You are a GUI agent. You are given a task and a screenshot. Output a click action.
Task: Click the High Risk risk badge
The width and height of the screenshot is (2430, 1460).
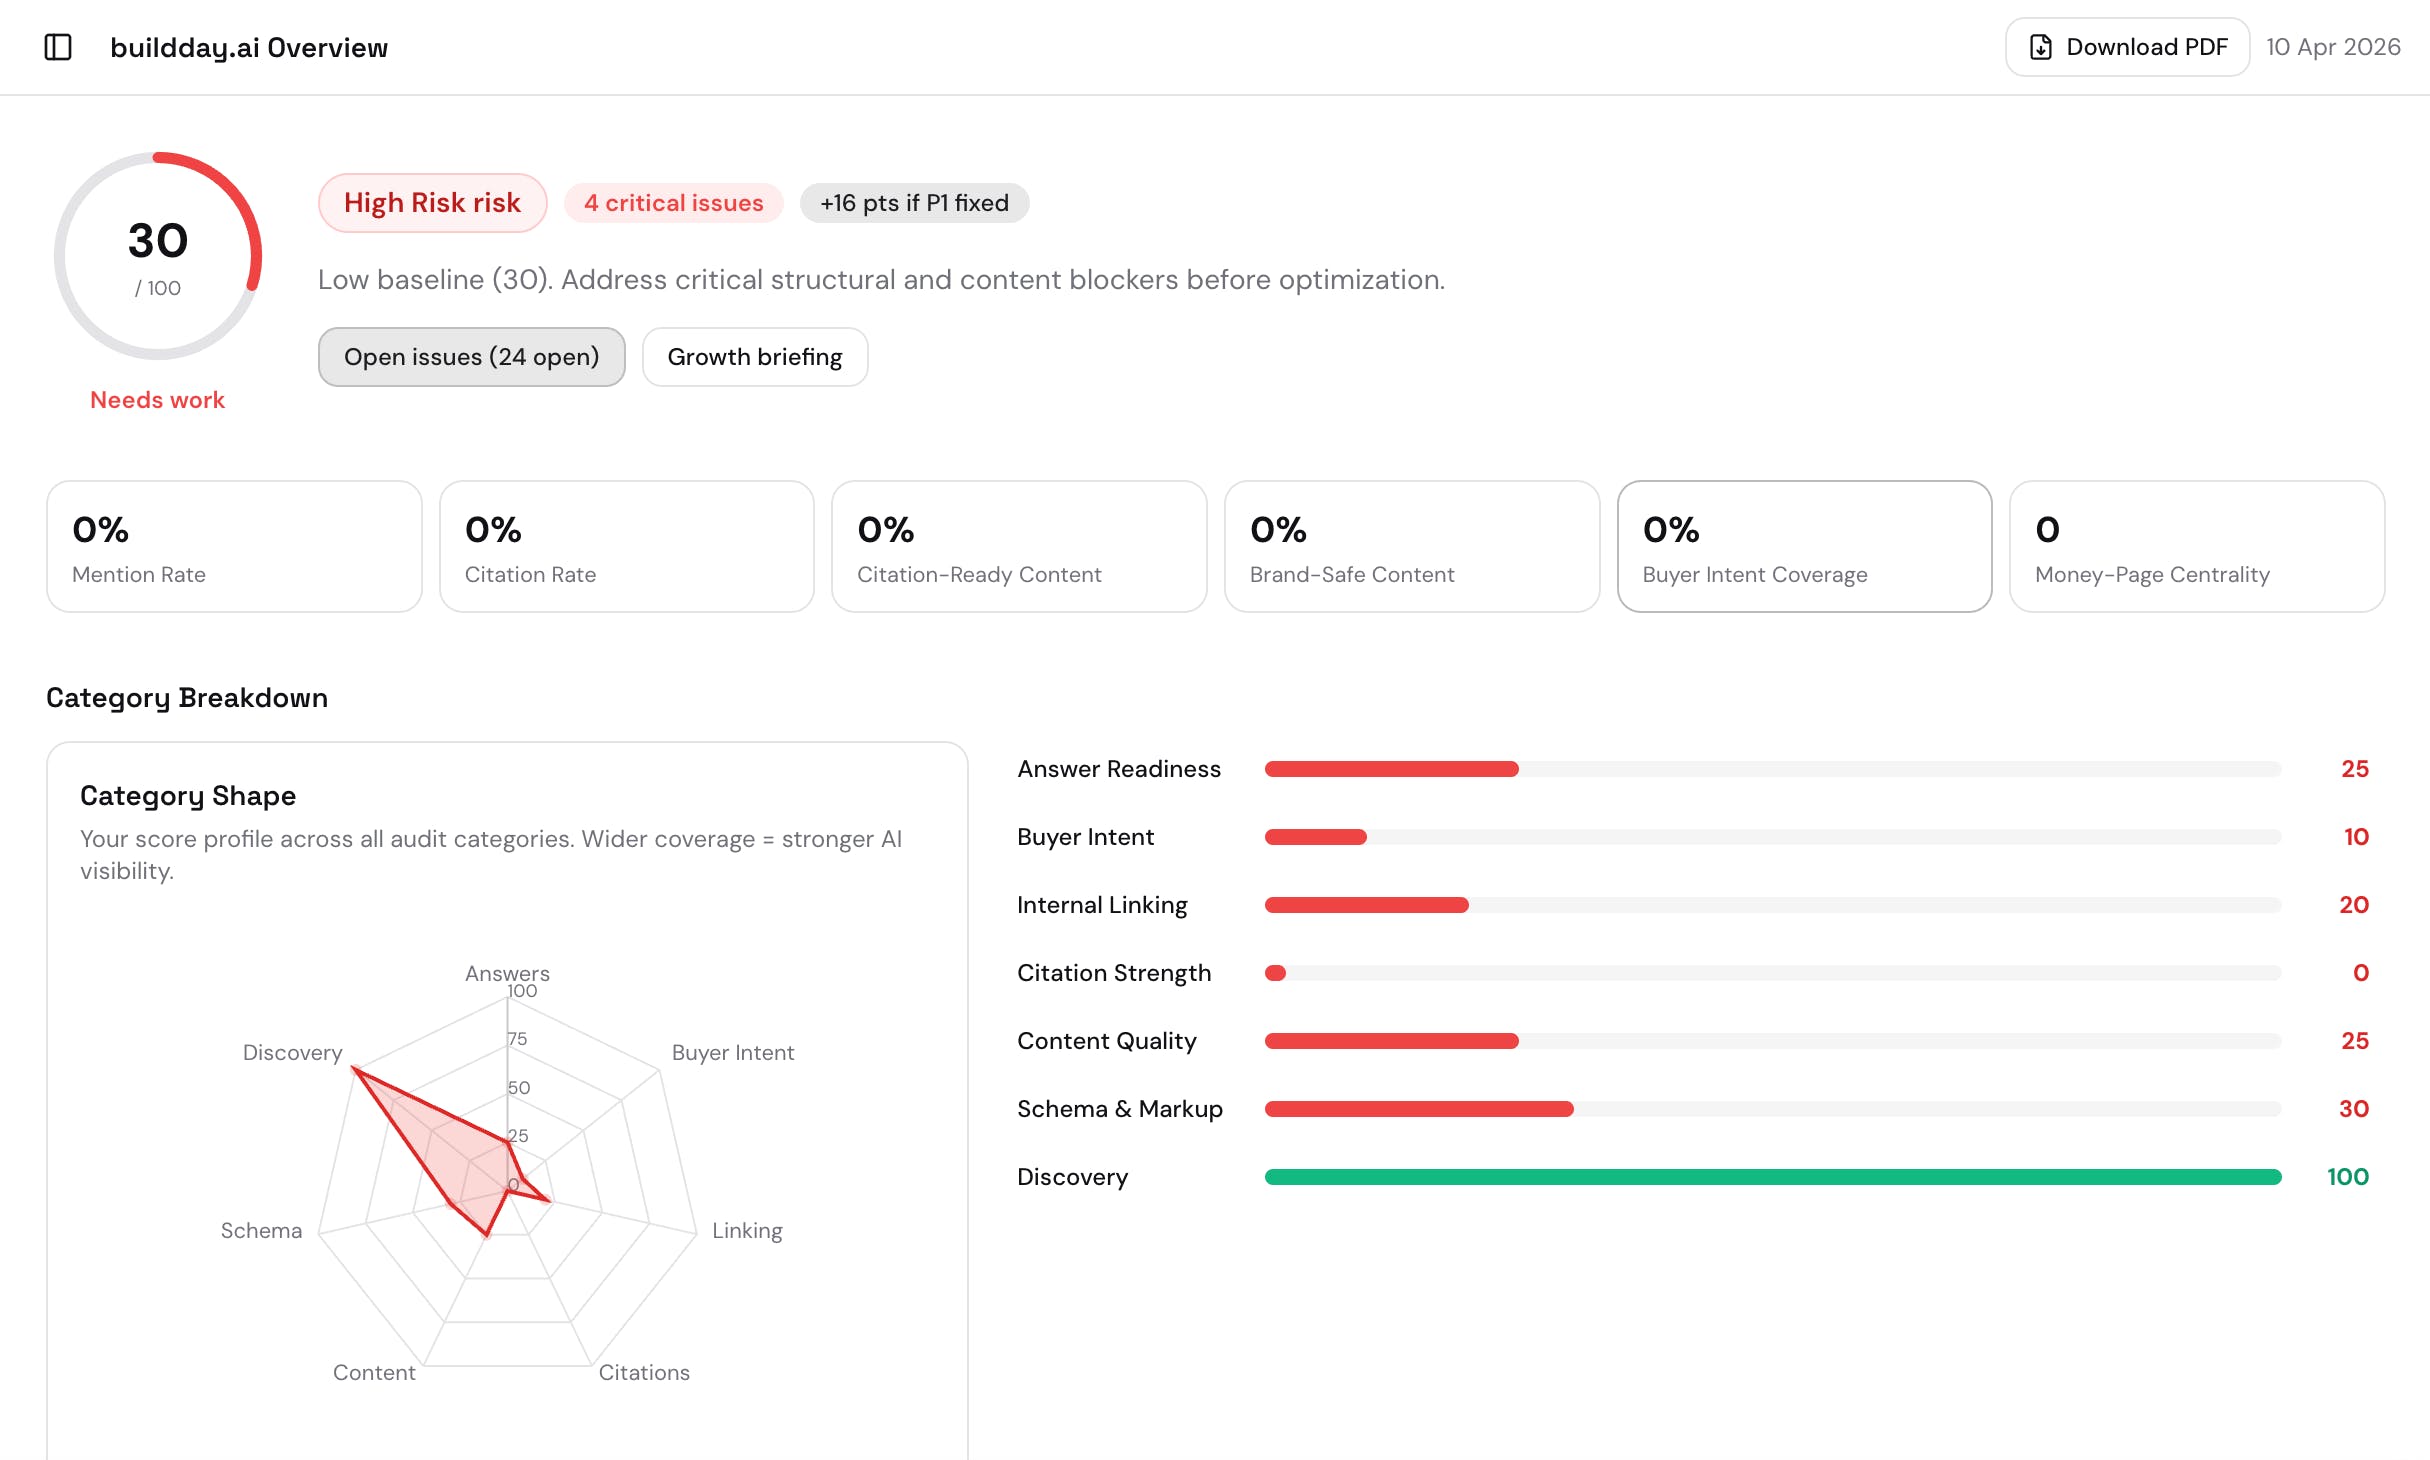click(x=432, y=203)
